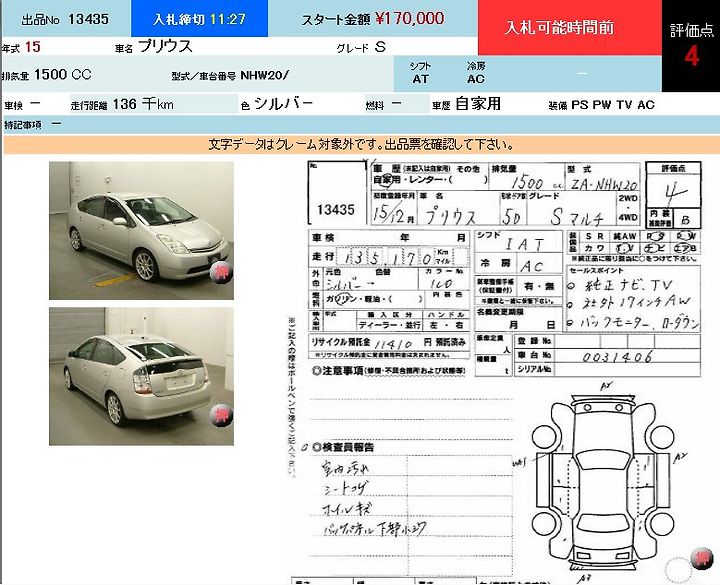Screen dimensions: 720x585
Task: Click the color シルバー value
Action: [x=283, y=104]
